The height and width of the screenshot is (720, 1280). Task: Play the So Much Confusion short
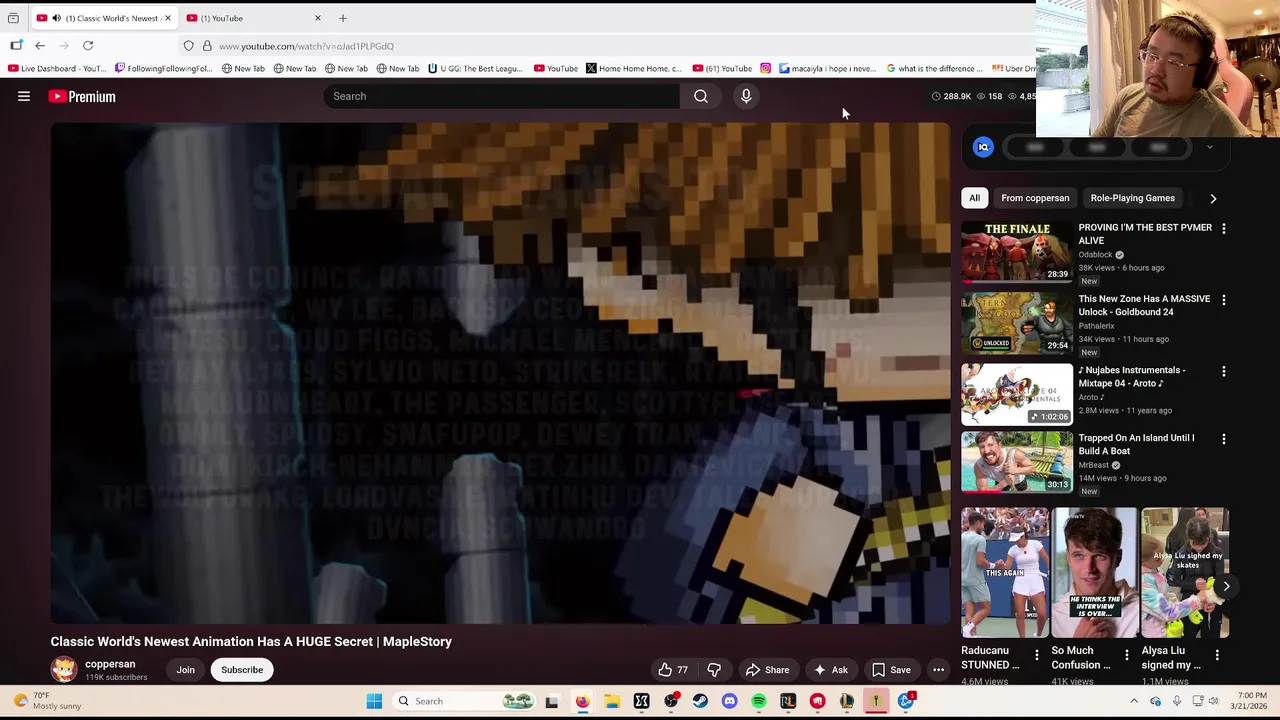coord(1095,572)
